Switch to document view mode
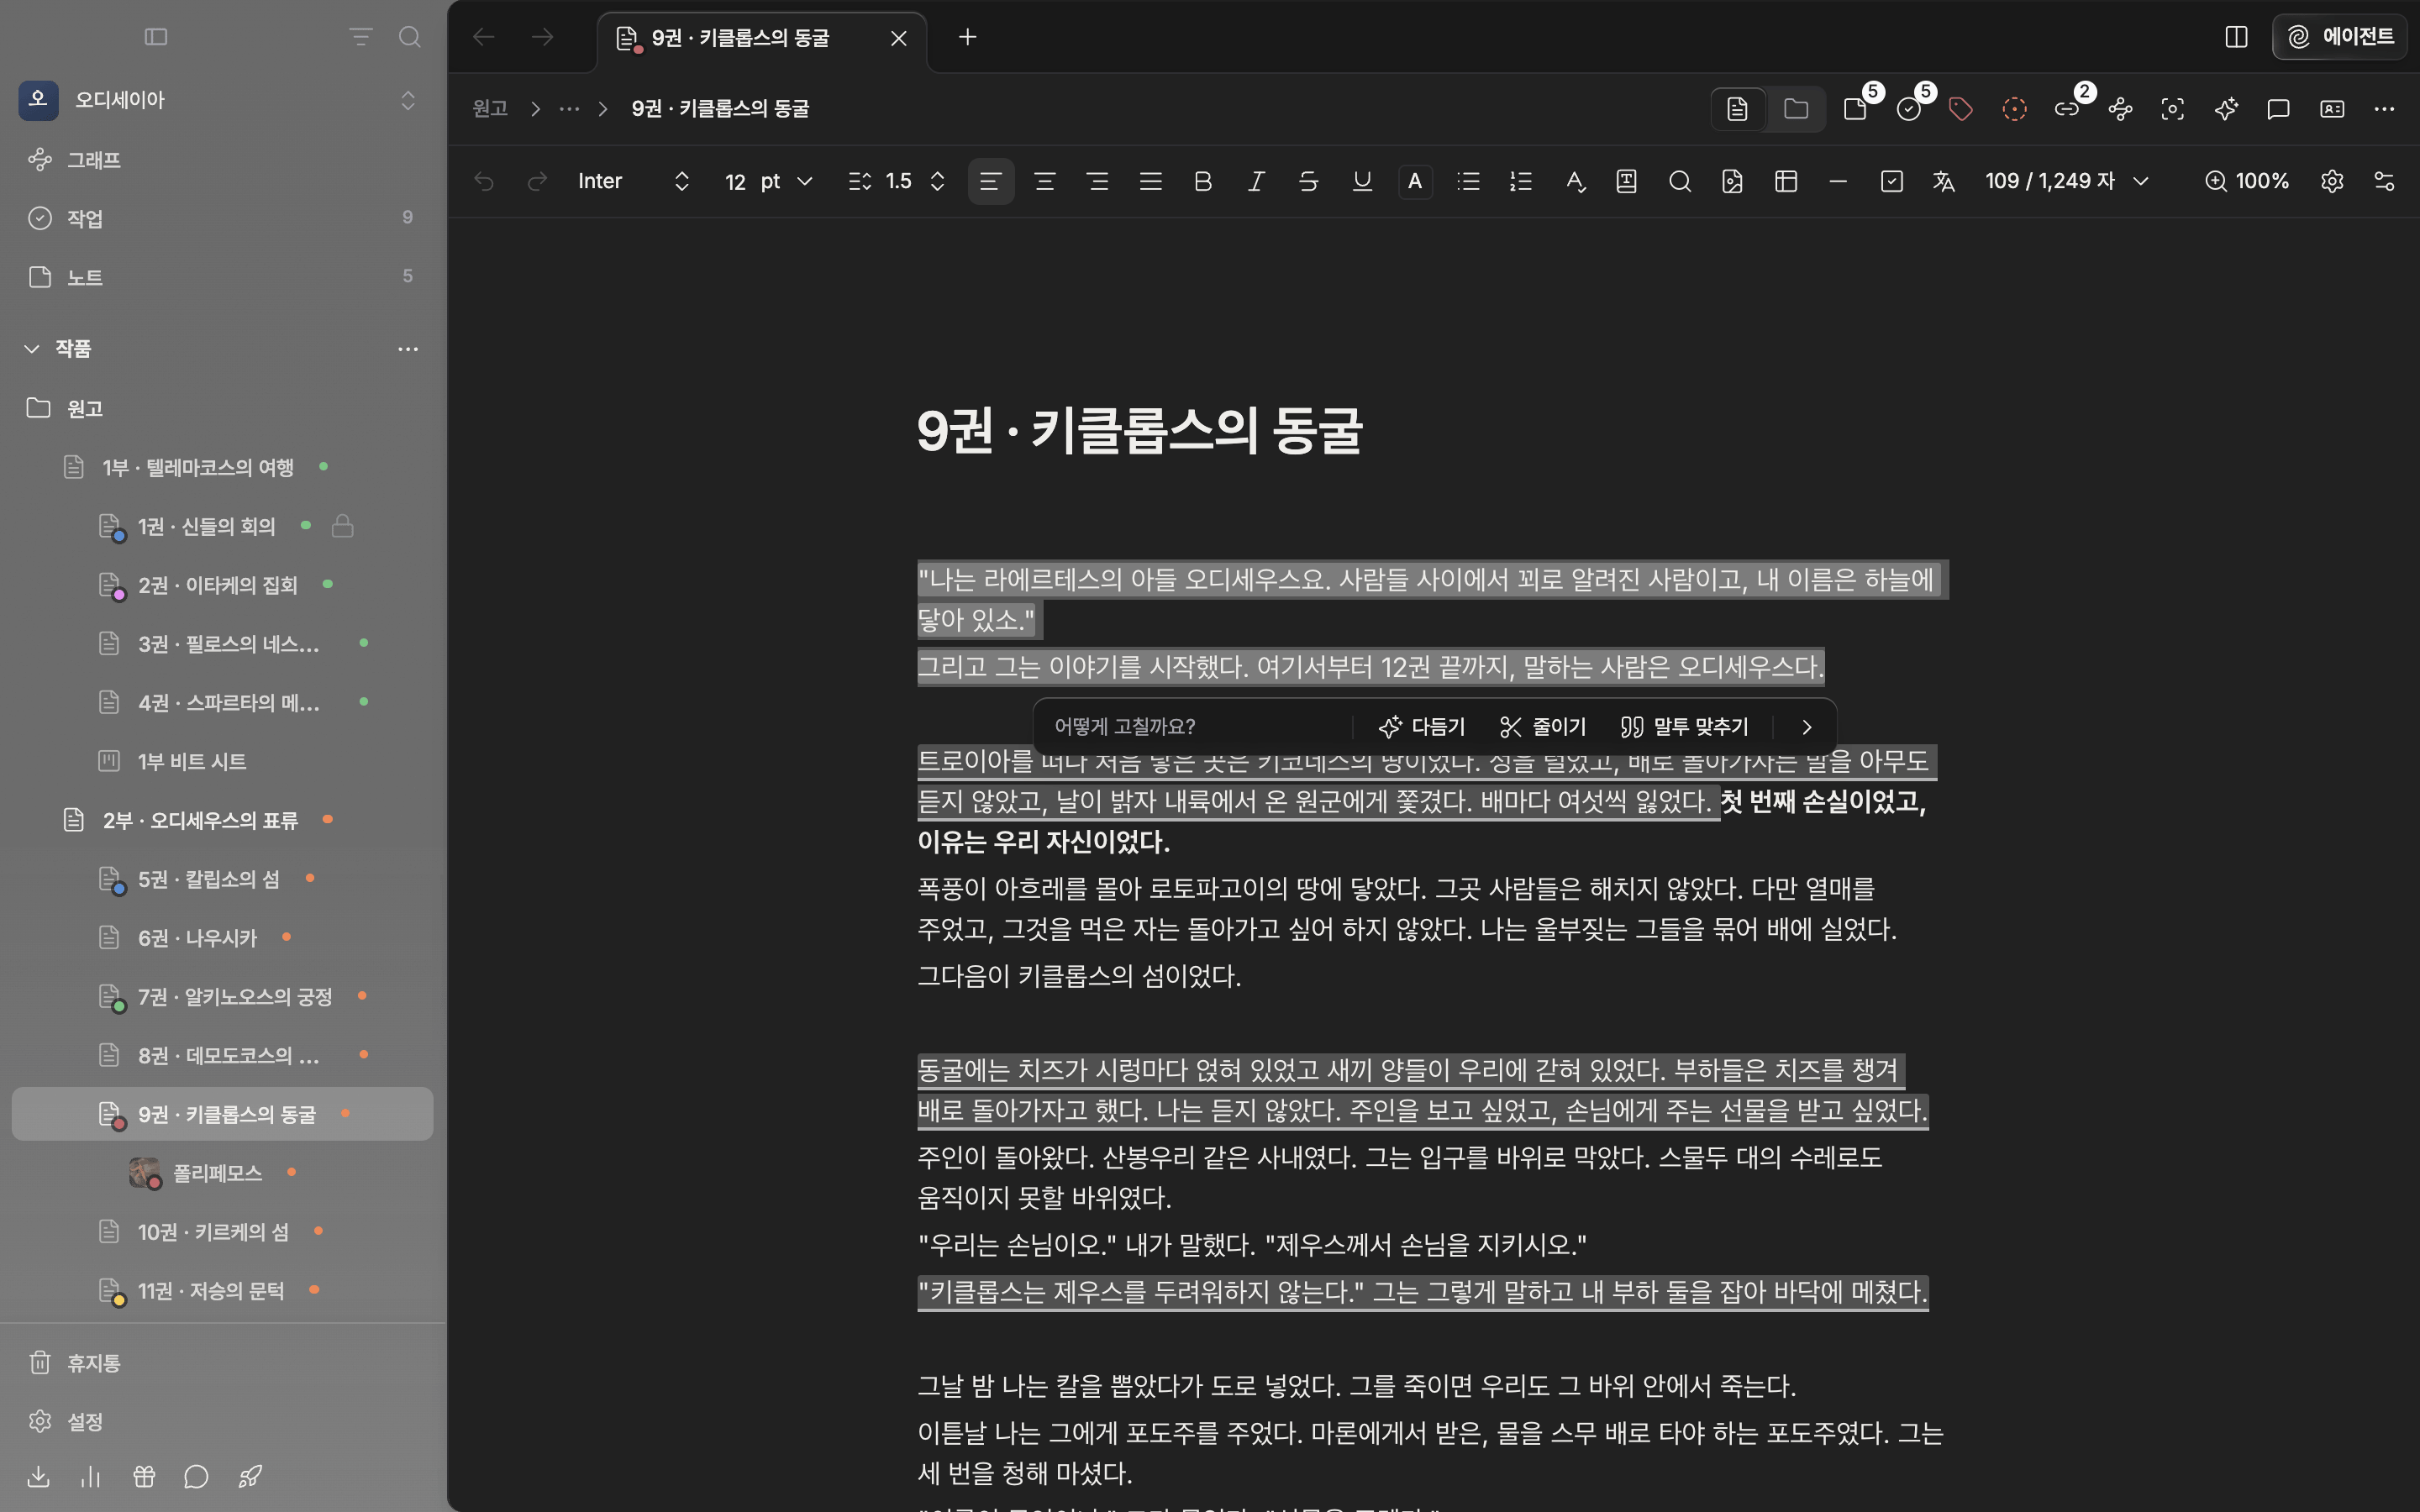This screenshot has width=2420, height=1512. pos(1738,109)
